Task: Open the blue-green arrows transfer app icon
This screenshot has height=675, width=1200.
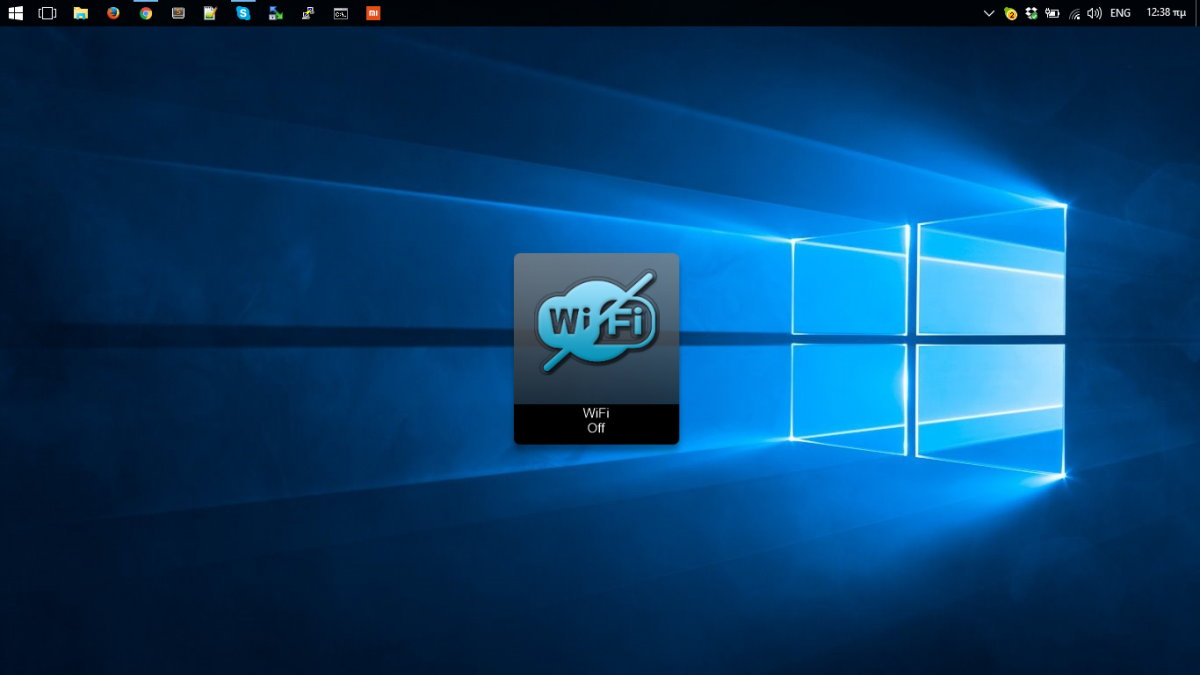Action: (x=276, y=13)
